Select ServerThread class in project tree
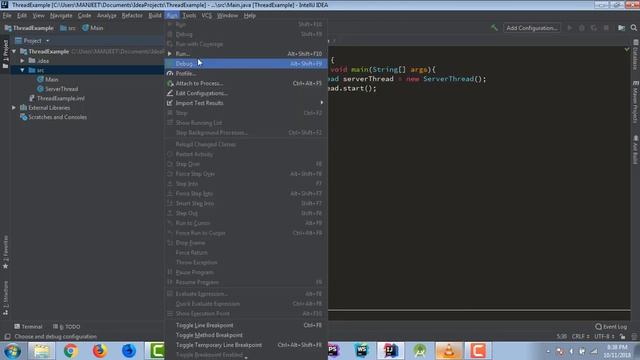The height and width of the screenshot is (360, 640). tap(58, 89)
